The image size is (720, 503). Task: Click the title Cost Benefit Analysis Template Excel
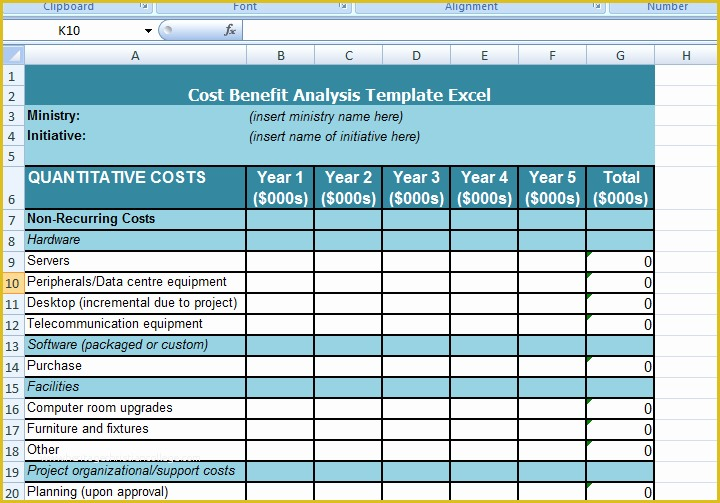[339, 95]
